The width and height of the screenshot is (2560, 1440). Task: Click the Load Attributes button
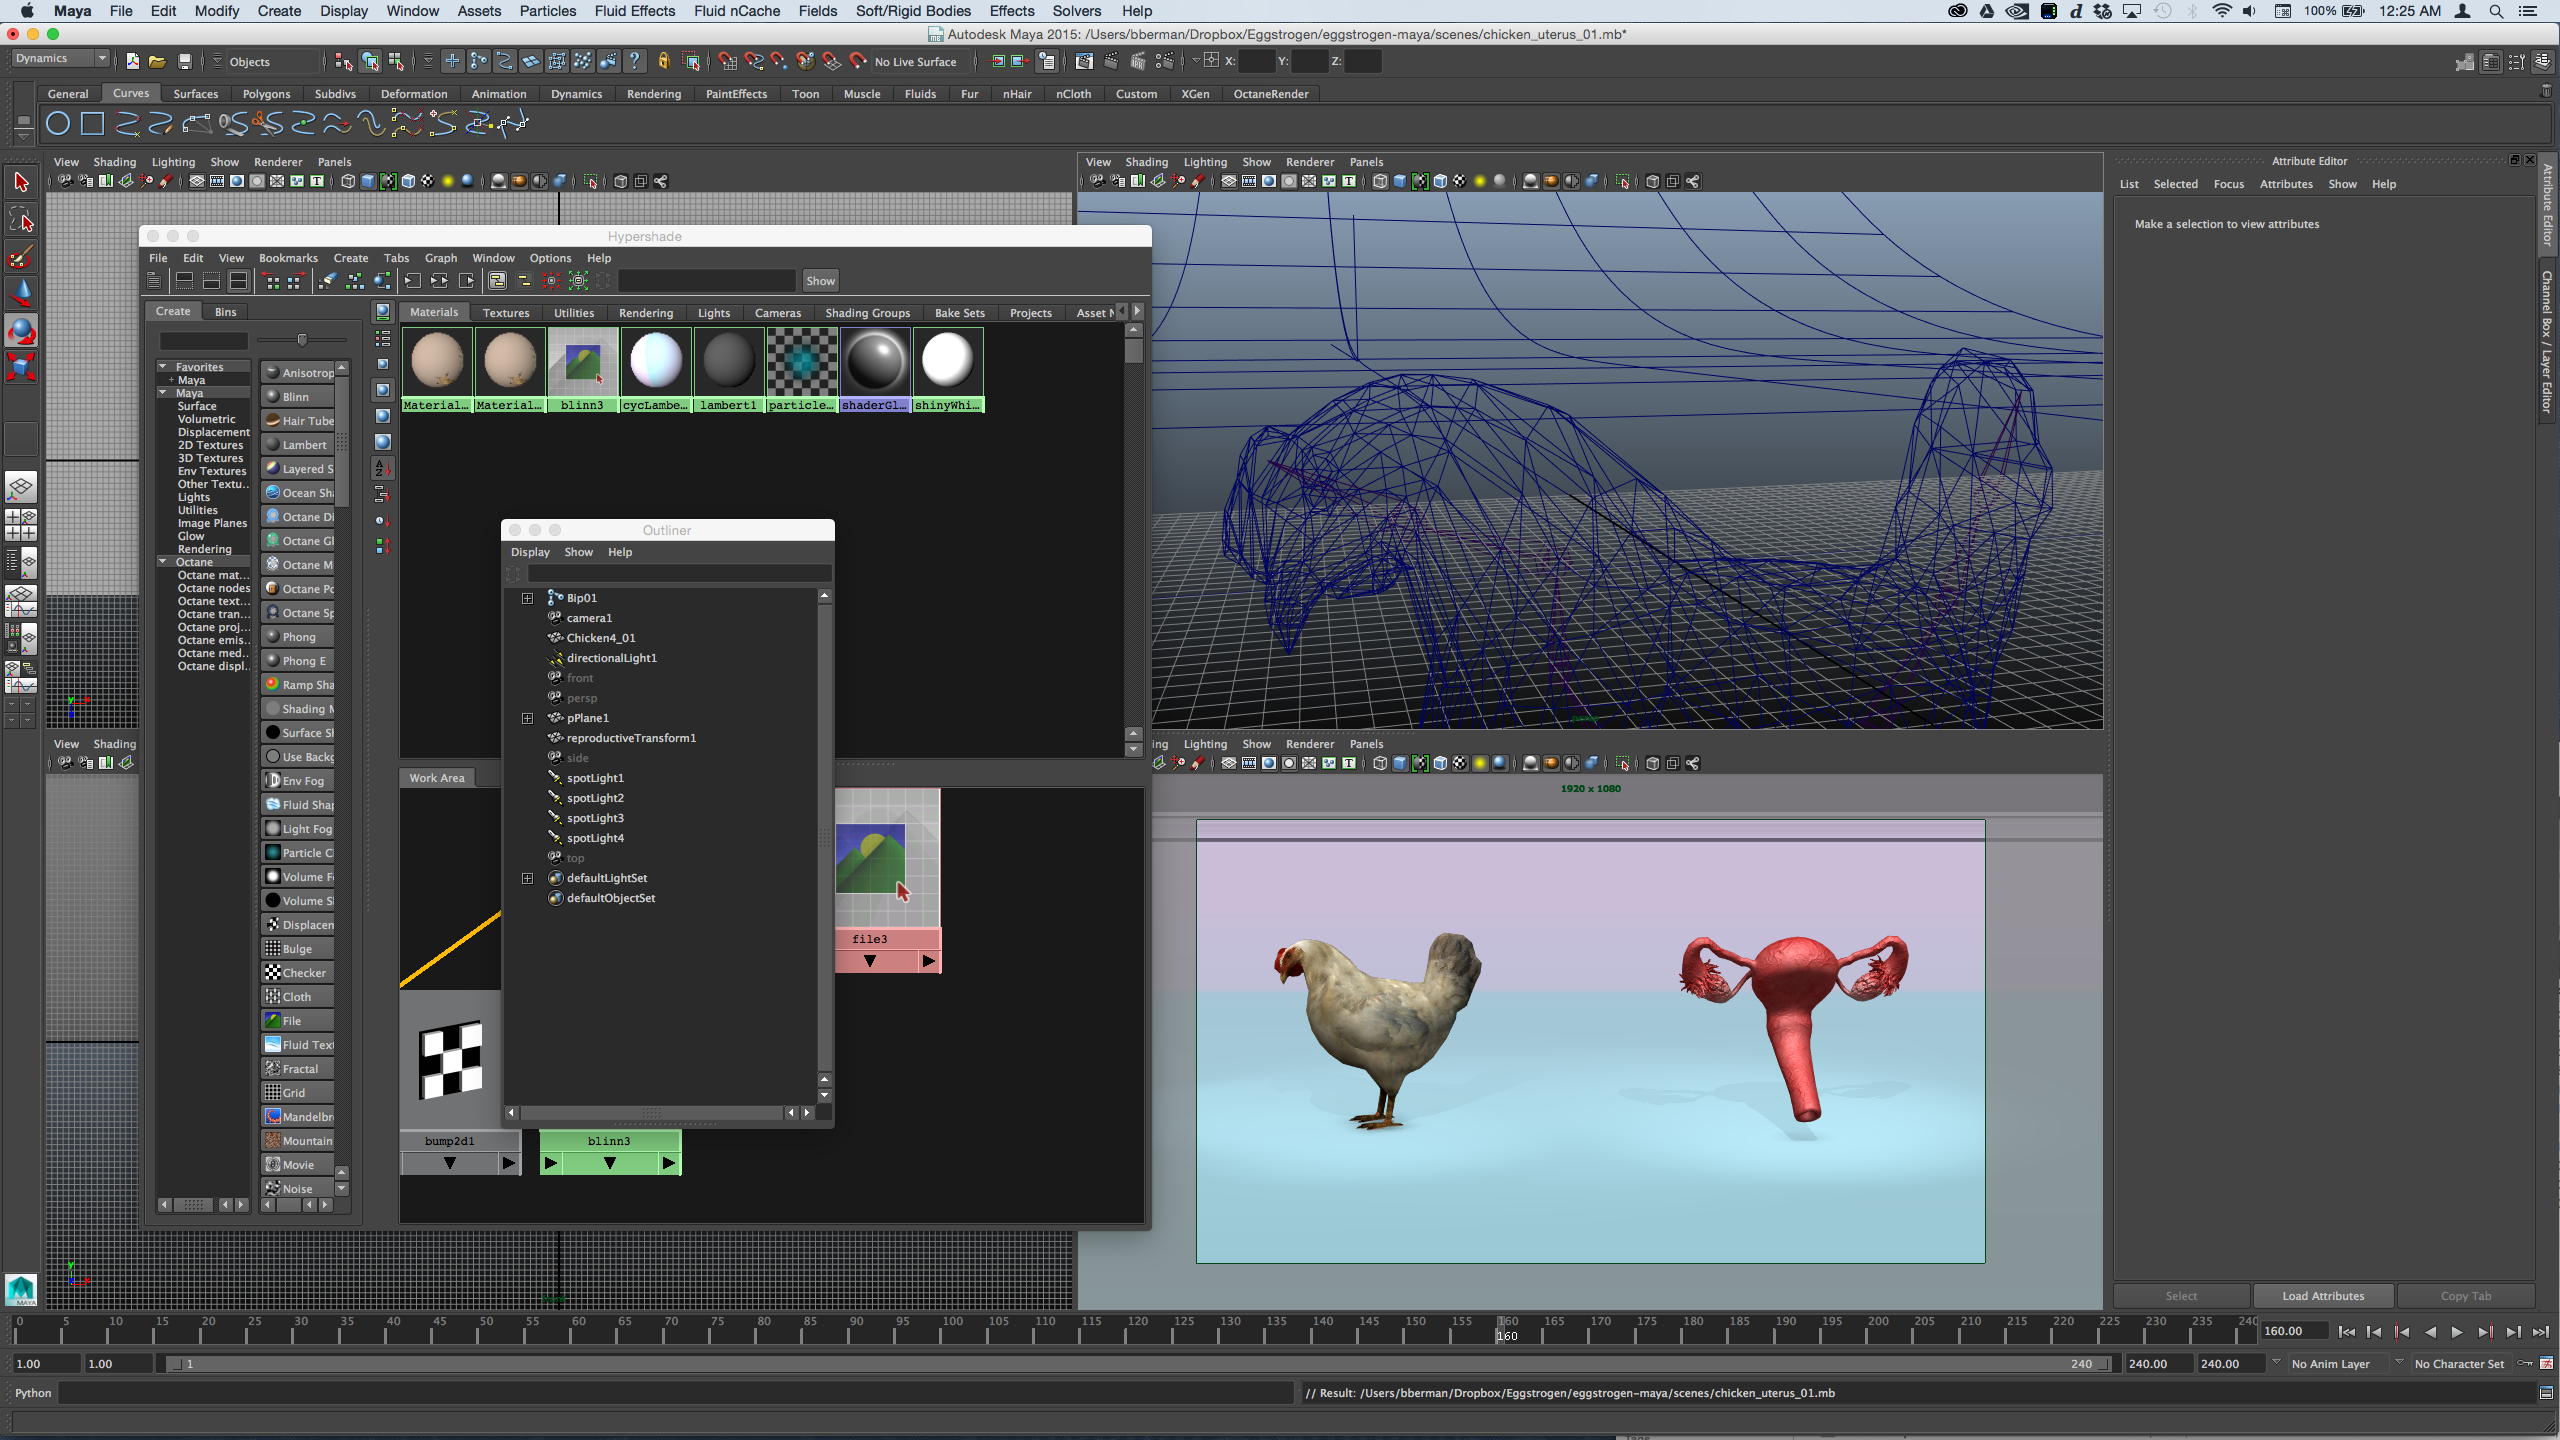(2322, 1296)
